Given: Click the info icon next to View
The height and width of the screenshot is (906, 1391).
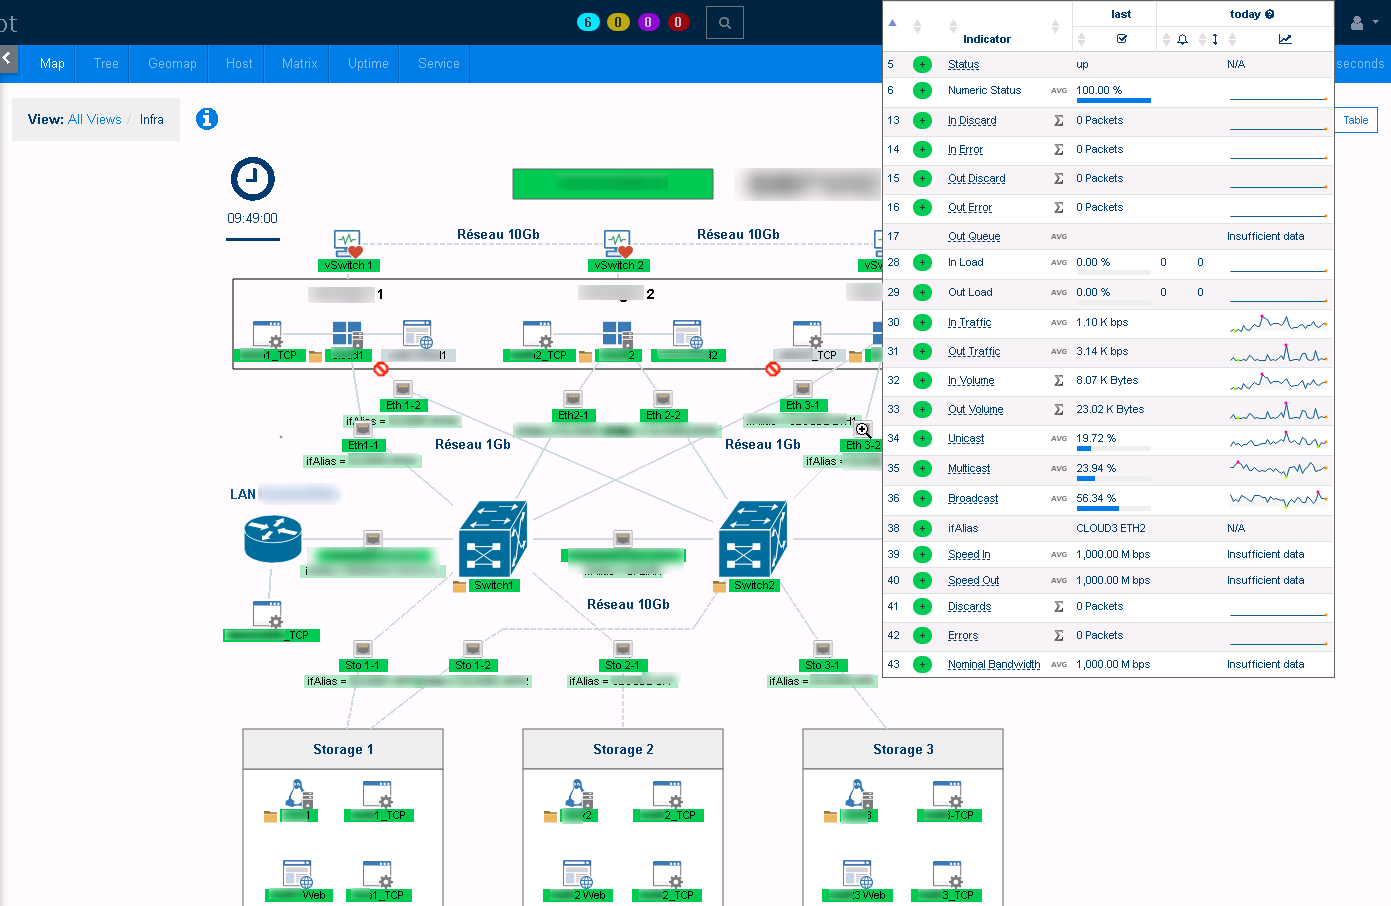Looking at the screenshot, I should tap(207, 119).
